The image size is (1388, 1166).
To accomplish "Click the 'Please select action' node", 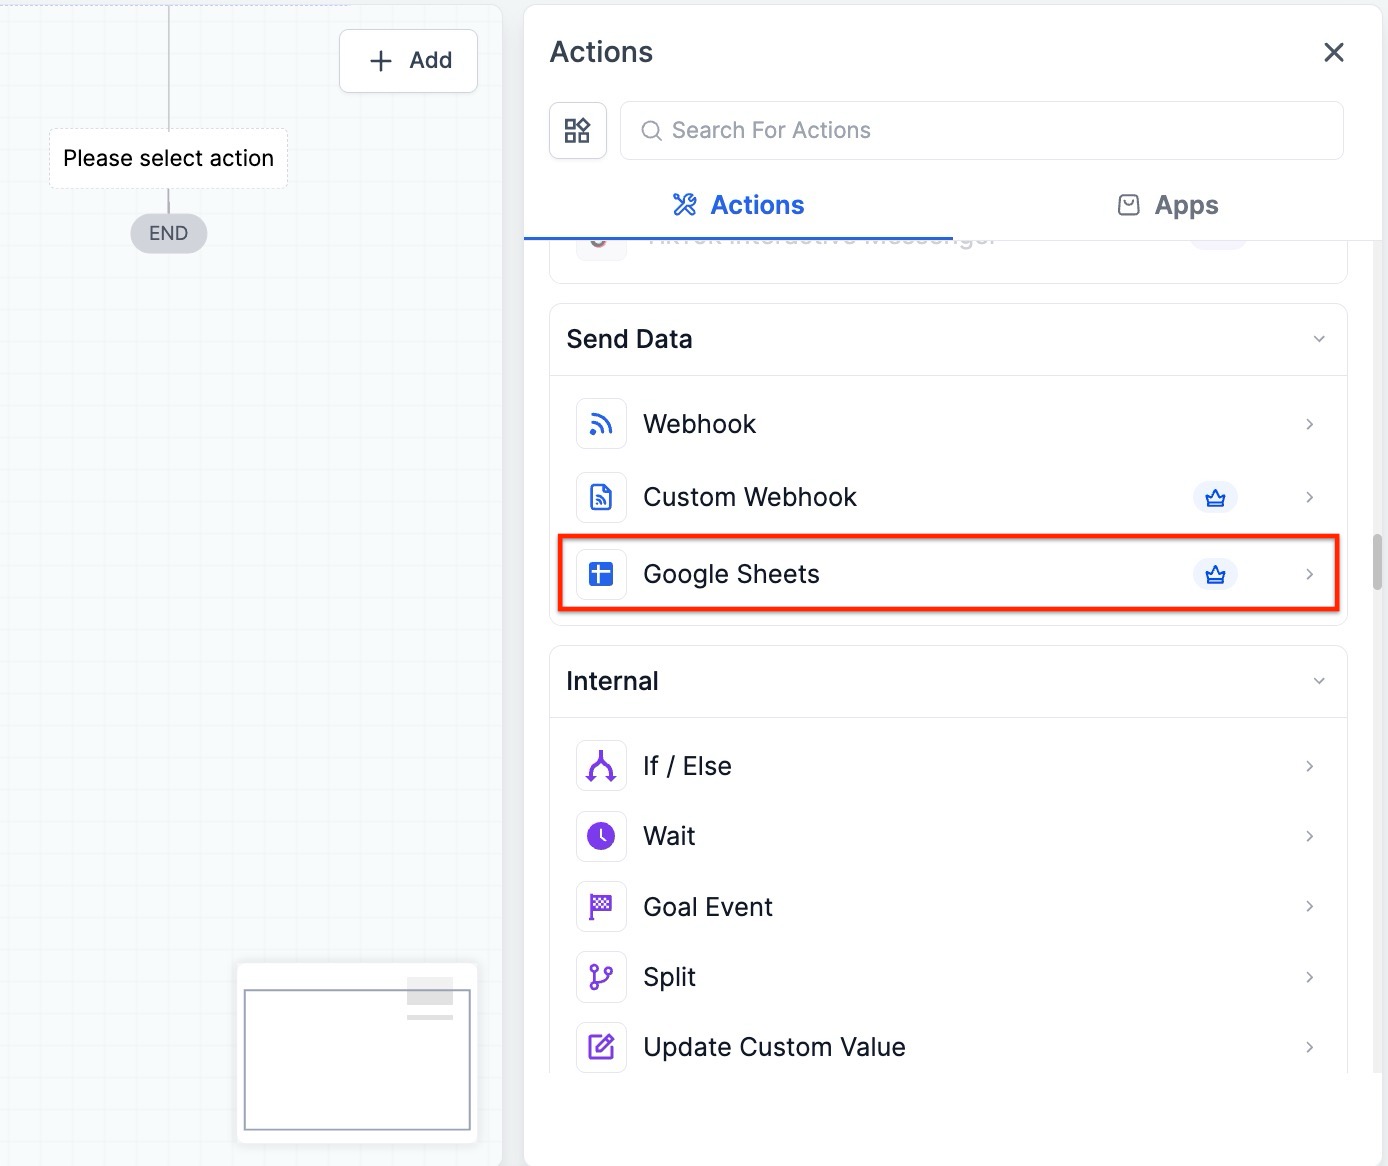I will click(168, 158).
